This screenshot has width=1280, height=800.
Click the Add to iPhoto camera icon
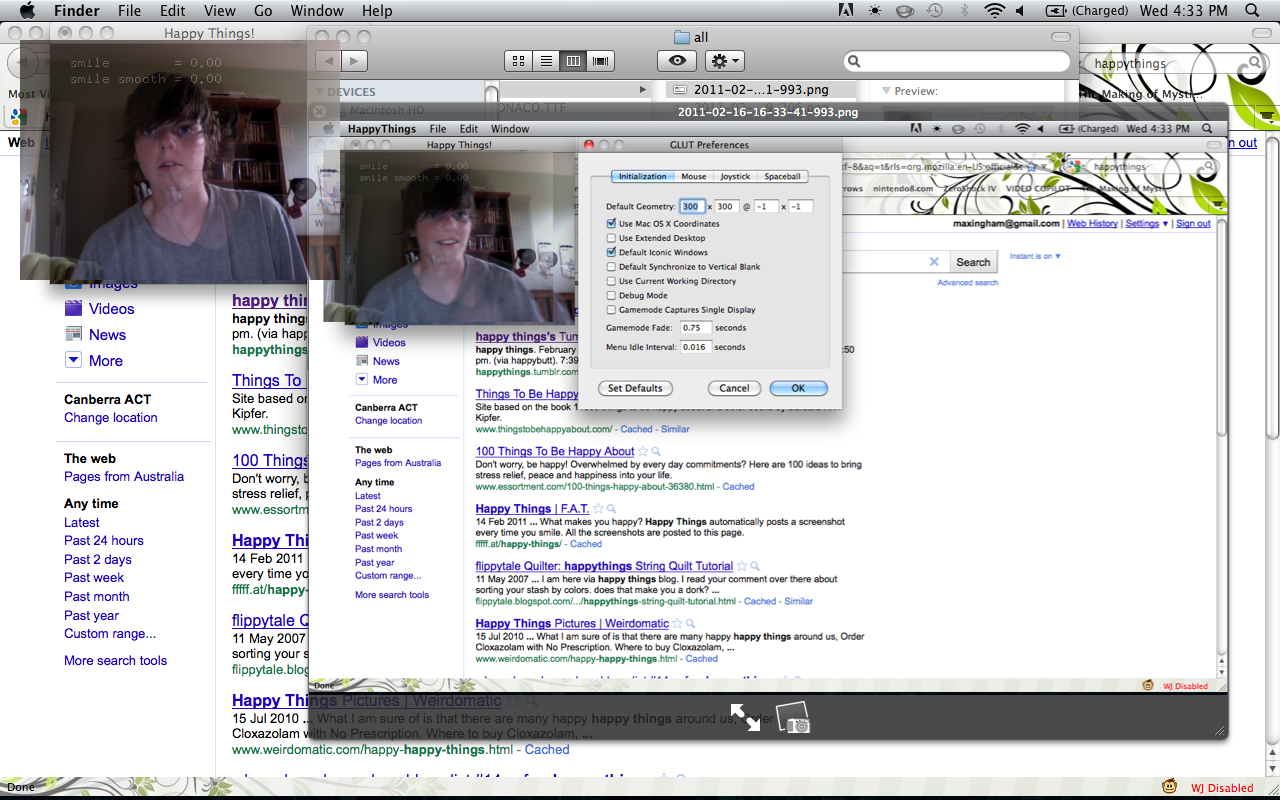pos(793,718)
